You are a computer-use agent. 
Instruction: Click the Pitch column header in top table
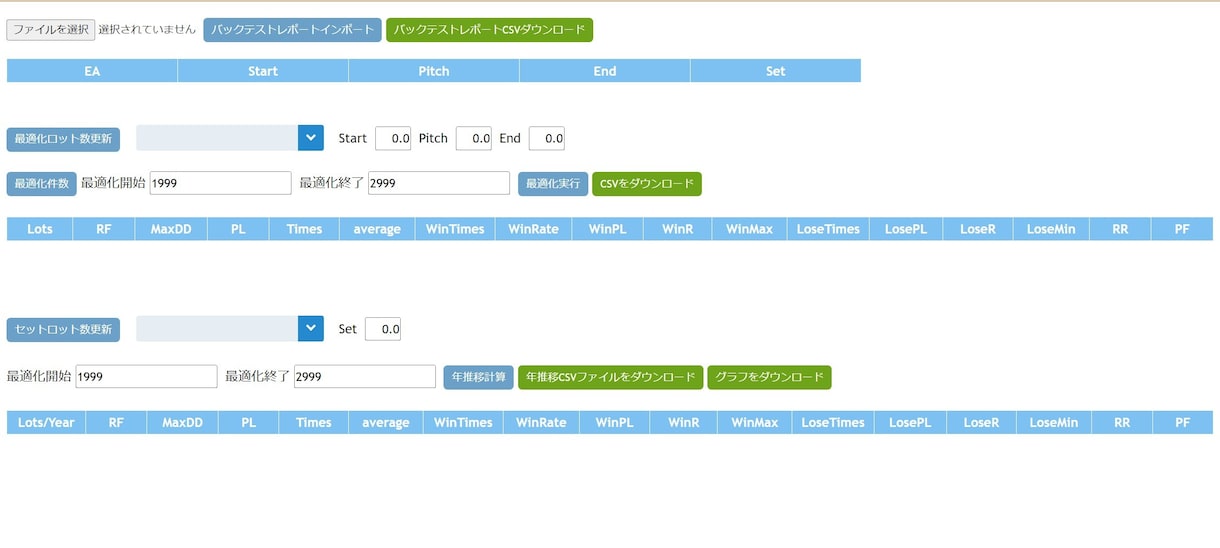[434, 71]
